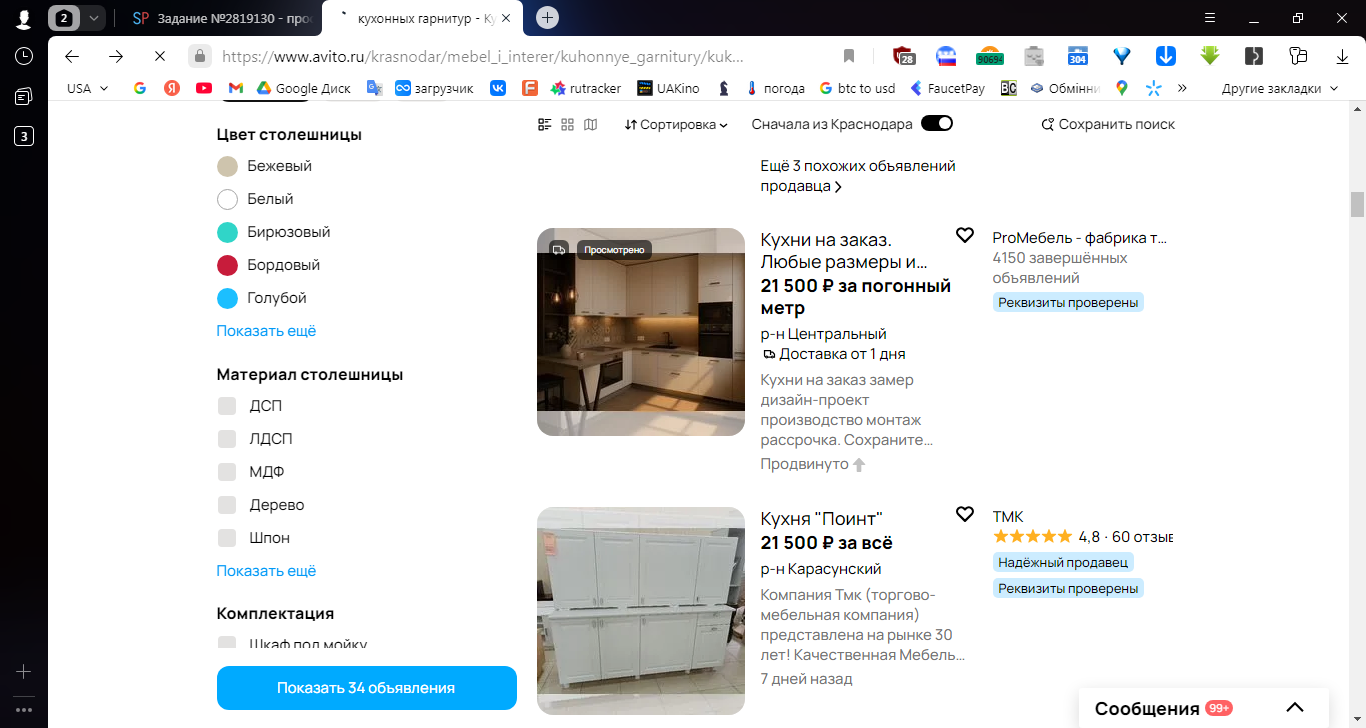
Task: Add 'Кухни на заказ' listing to favorites
Action: coord(965,235)
